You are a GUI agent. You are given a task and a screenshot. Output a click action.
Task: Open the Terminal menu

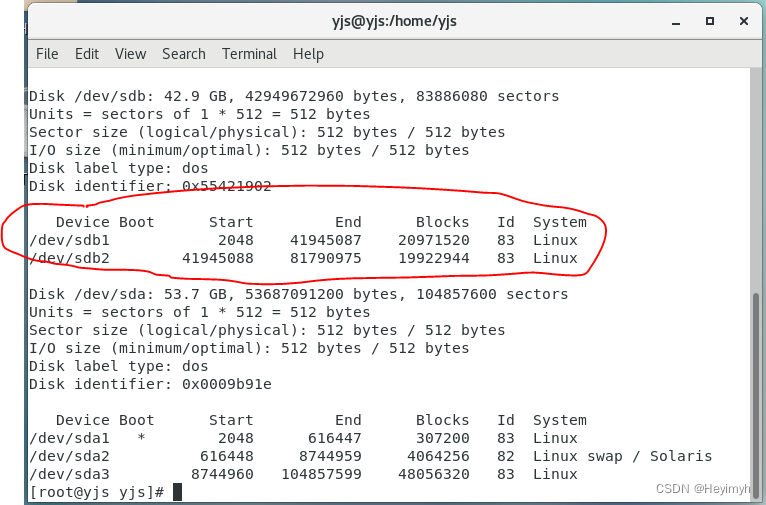coord(249,54)
